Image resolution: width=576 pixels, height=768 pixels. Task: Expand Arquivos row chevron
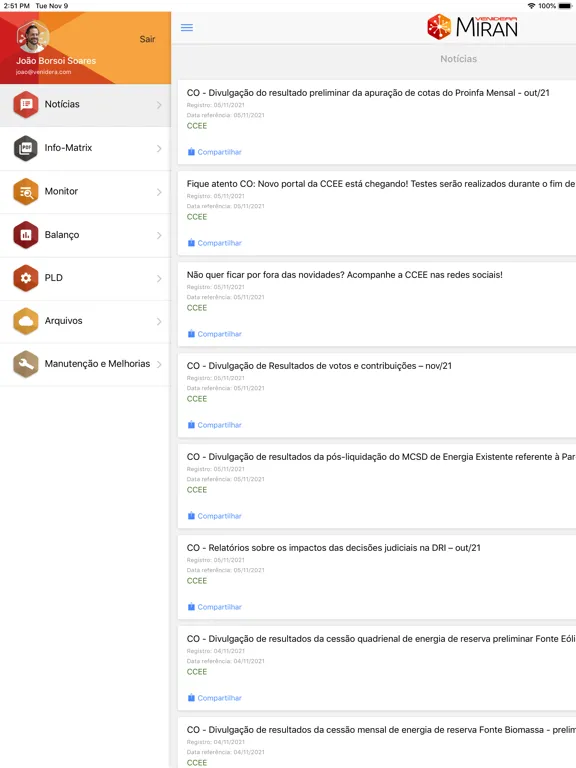pyautogui.click(x=159, y=321)
